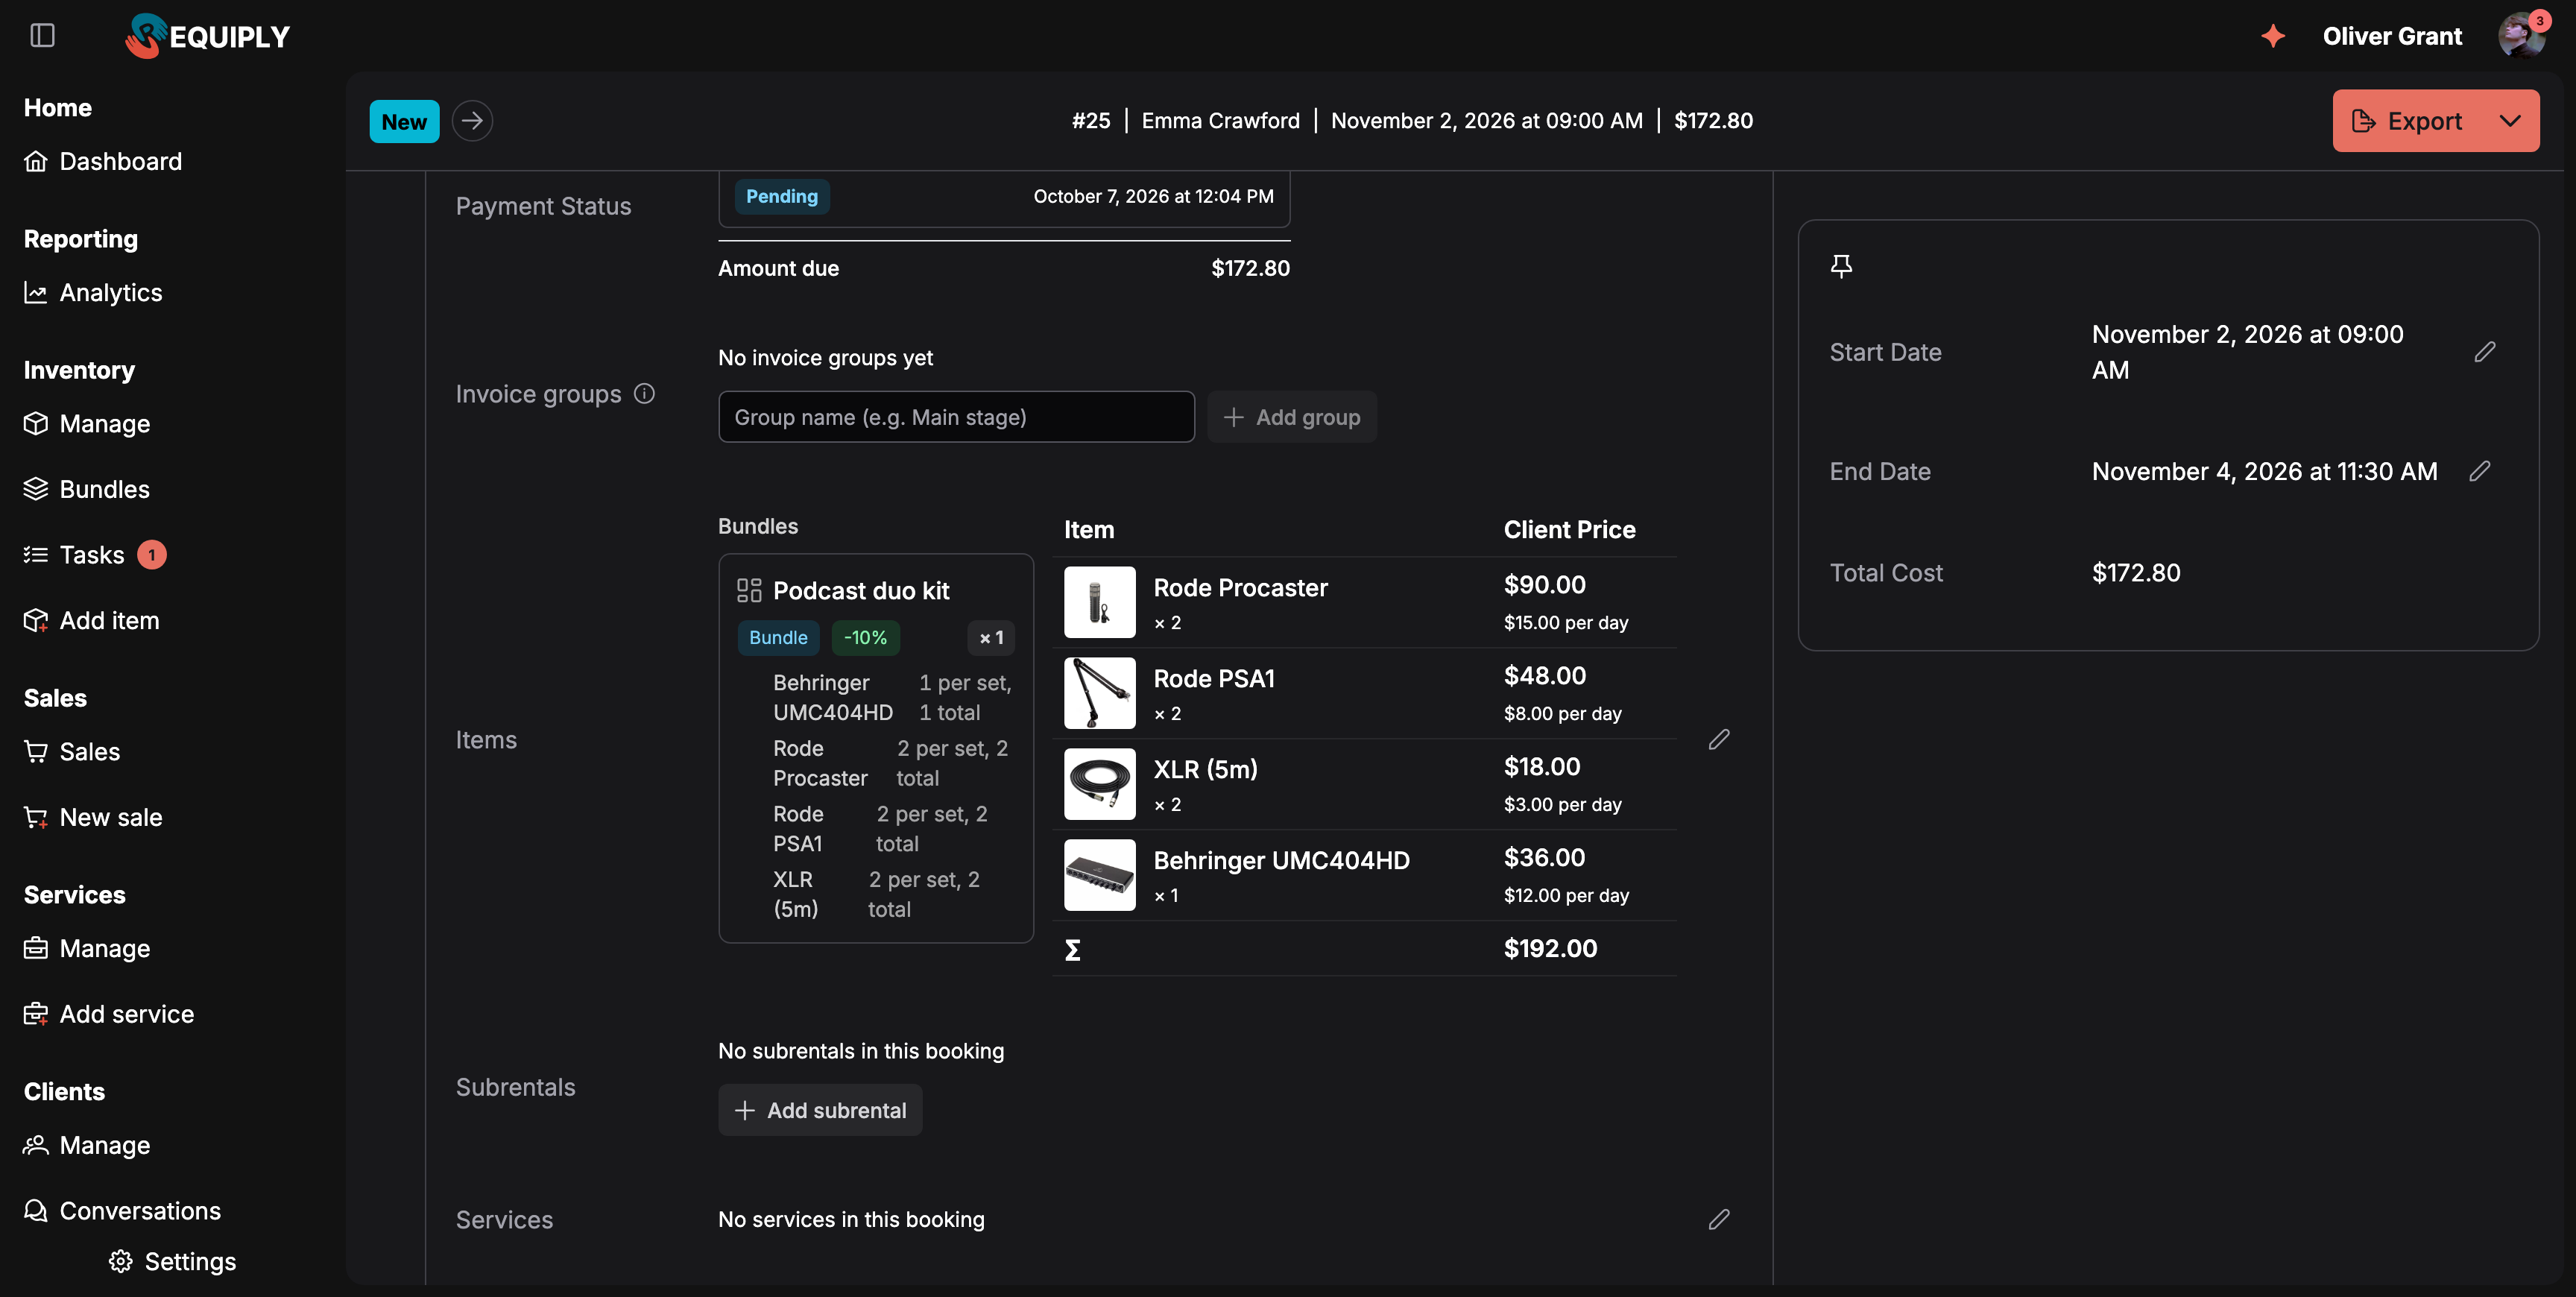Image resolution: width=2576 pixels, height=1297 pixels.
Task: Click the New status badge
Action: [x=404, y=121]
